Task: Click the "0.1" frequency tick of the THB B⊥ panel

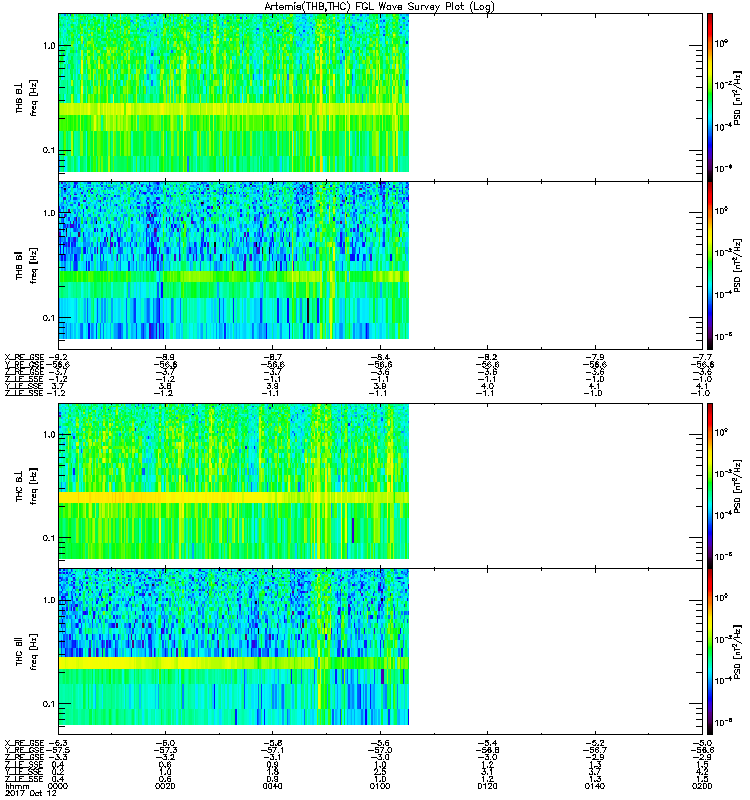Action: click(49, 151)
